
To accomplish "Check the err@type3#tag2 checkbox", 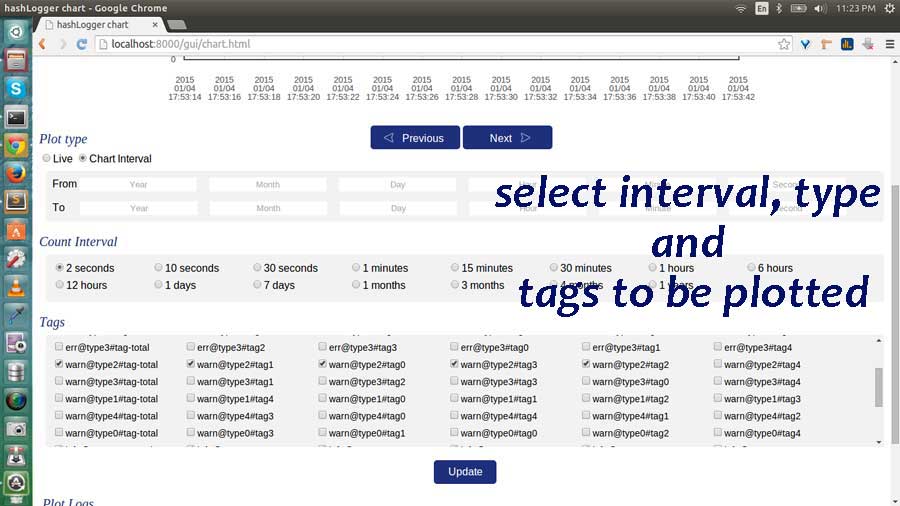I will 191,347.
